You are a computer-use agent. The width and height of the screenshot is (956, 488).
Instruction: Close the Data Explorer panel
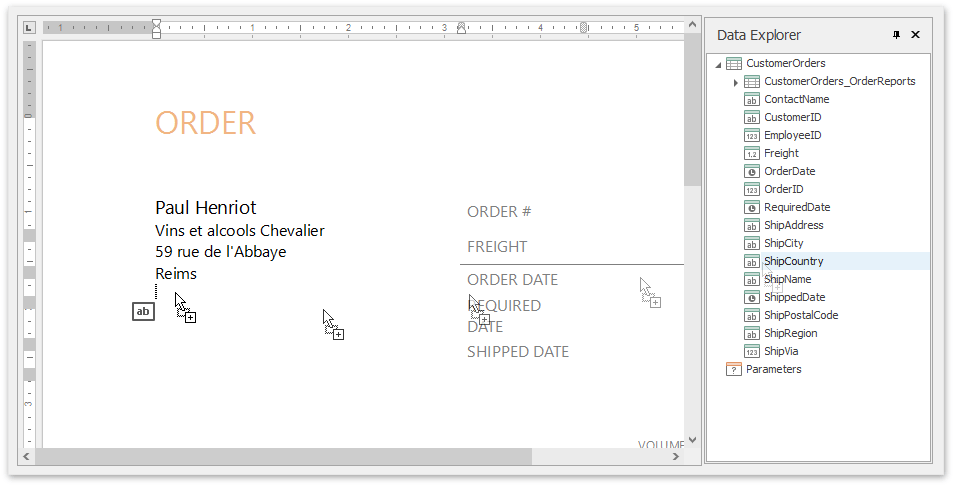(915, 35)
